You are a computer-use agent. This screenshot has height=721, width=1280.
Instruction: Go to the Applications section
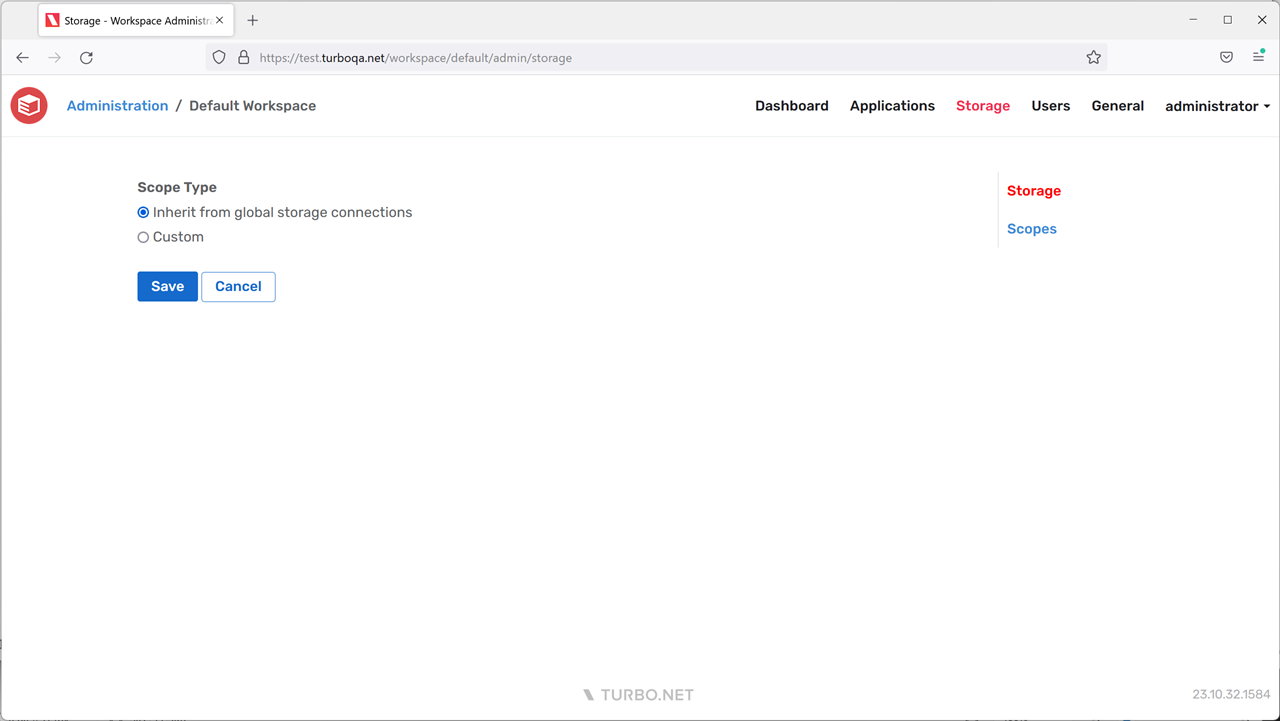pyautogui.click(x=892, y=106)
